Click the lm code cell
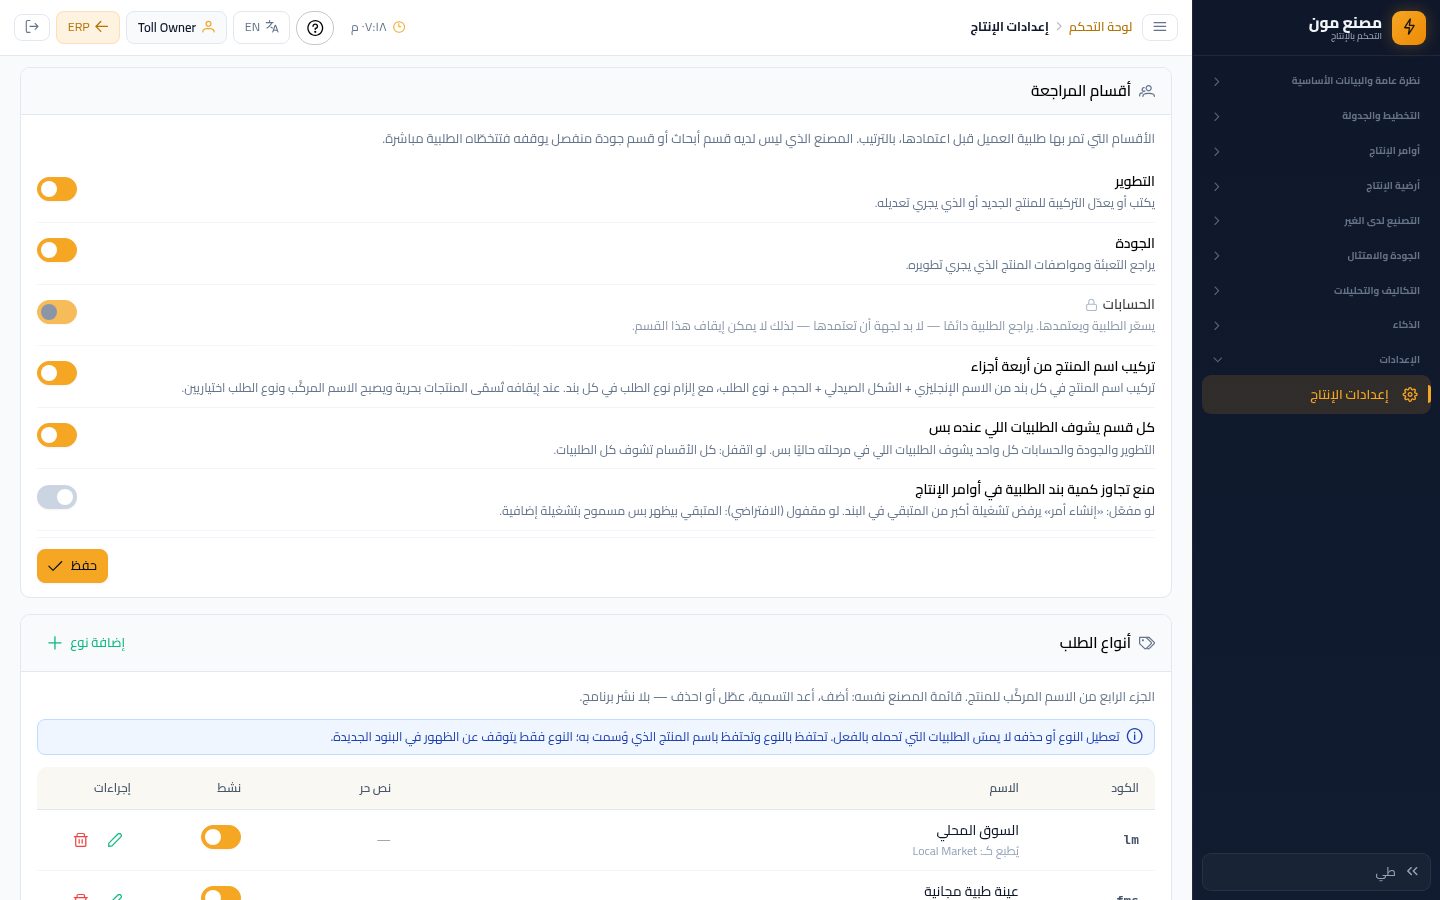 (1131, 840)
